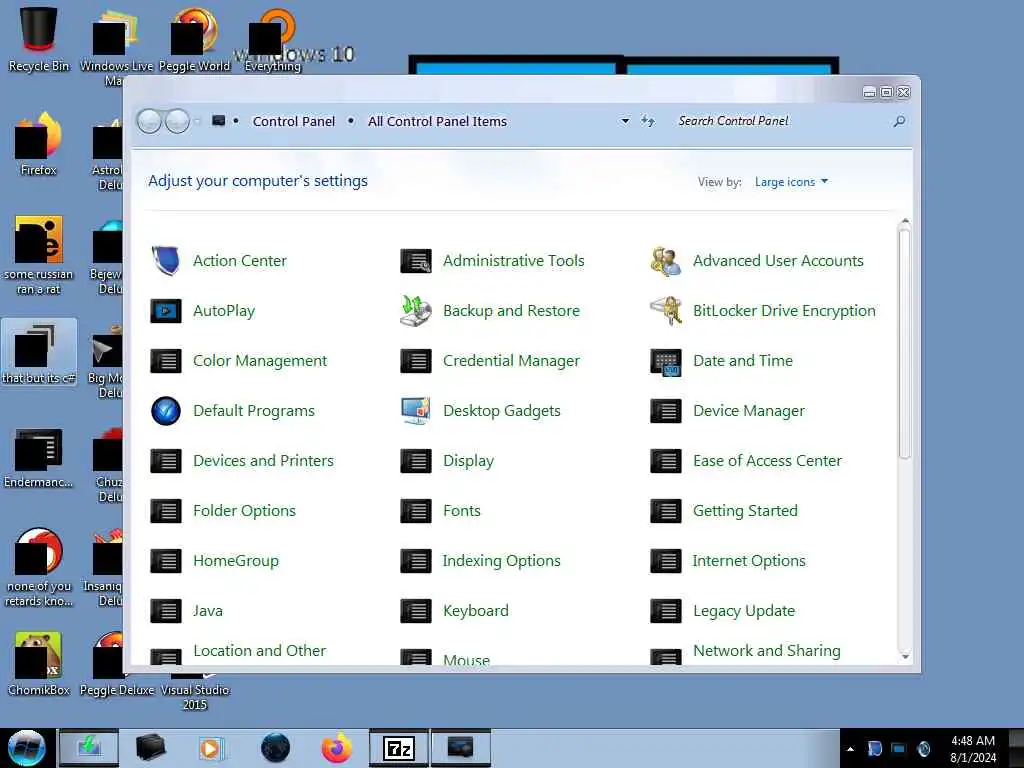Image resolution: width=1024 pixels, height=768 pixels.
Task: Click the Back navigation button
Action: [150, 121]
